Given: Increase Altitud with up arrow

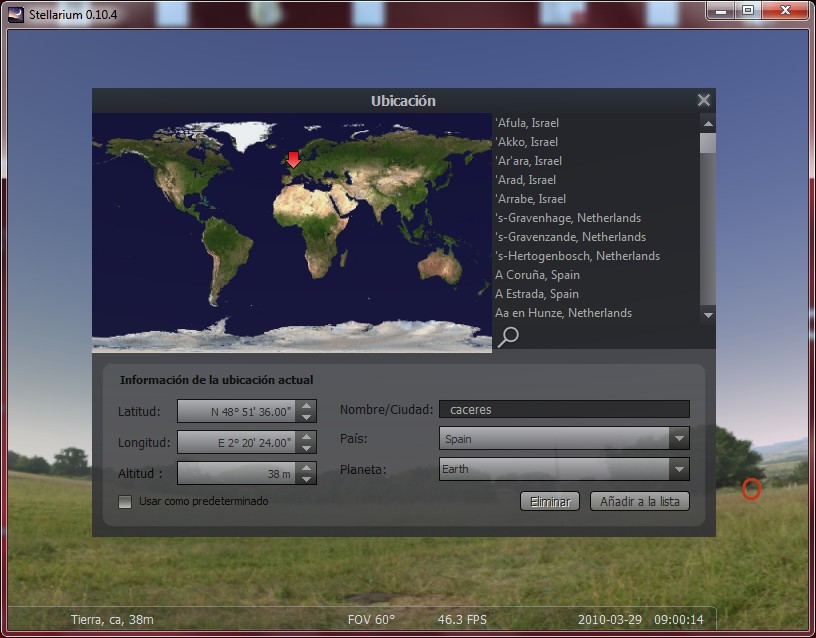Looking at the screenshot, I should coord(307,467).
